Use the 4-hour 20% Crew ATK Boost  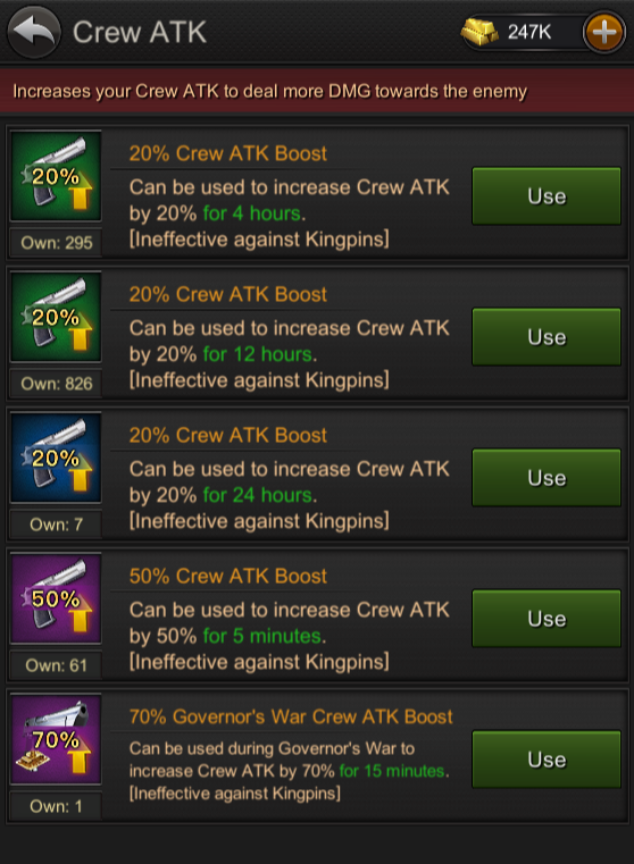point(546,197)
